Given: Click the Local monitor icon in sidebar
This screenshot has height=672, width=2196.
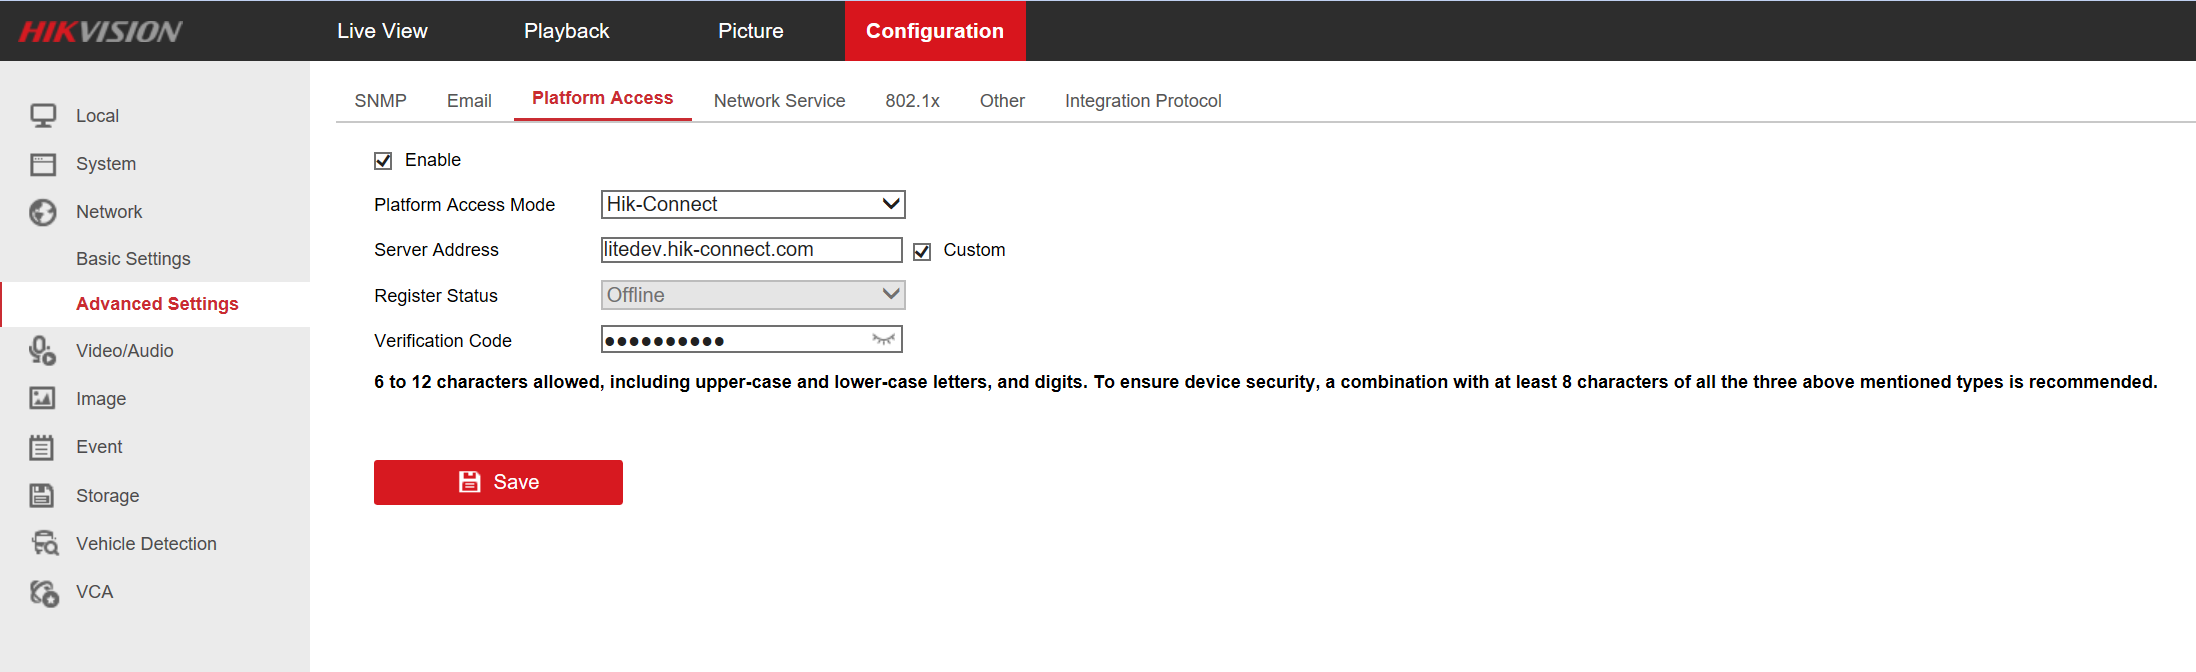Looking at the screenshot, I should tap(43, 116).
